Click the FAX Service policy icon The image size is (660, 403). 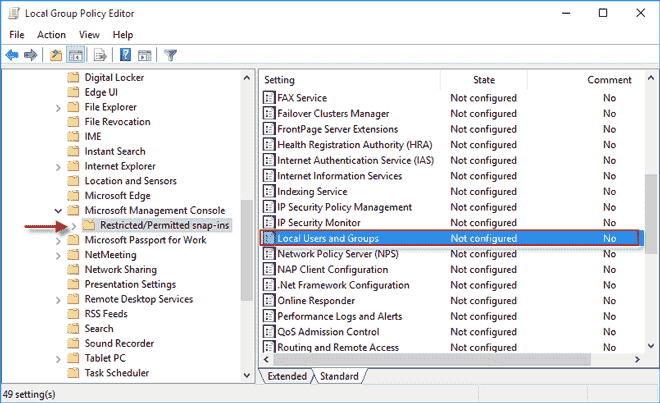click(269, 98)
